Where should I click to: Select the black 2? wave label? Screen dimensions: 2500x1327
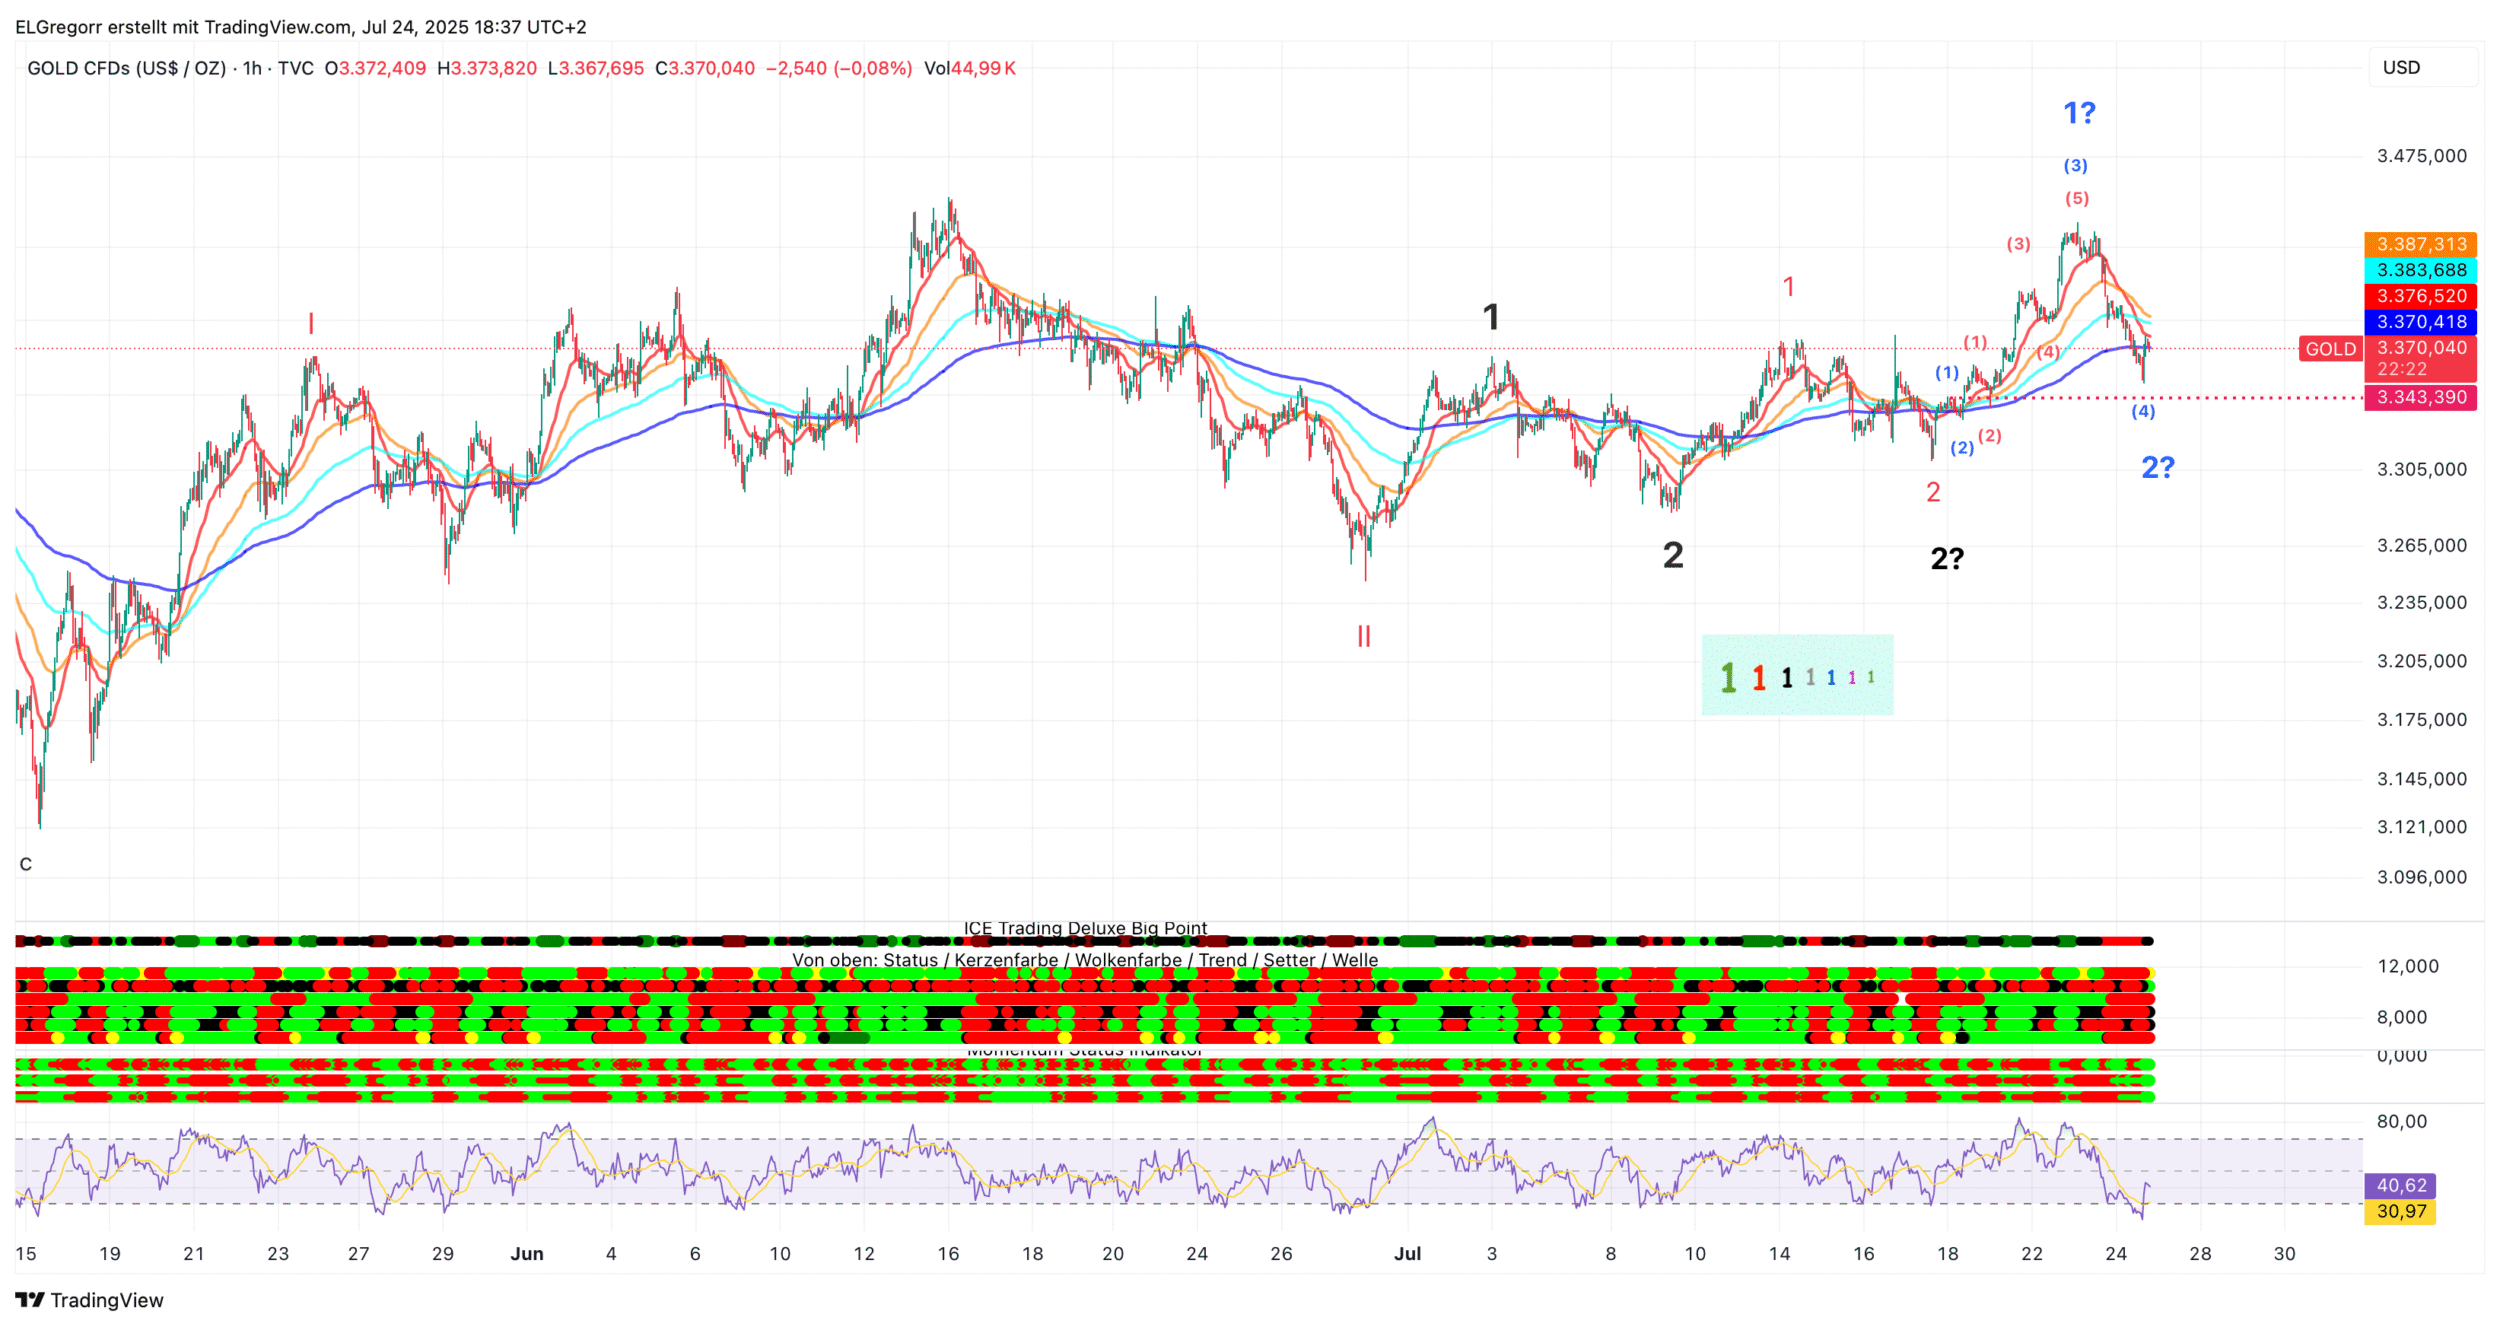pyautogui.click(x=1946, y=559)
